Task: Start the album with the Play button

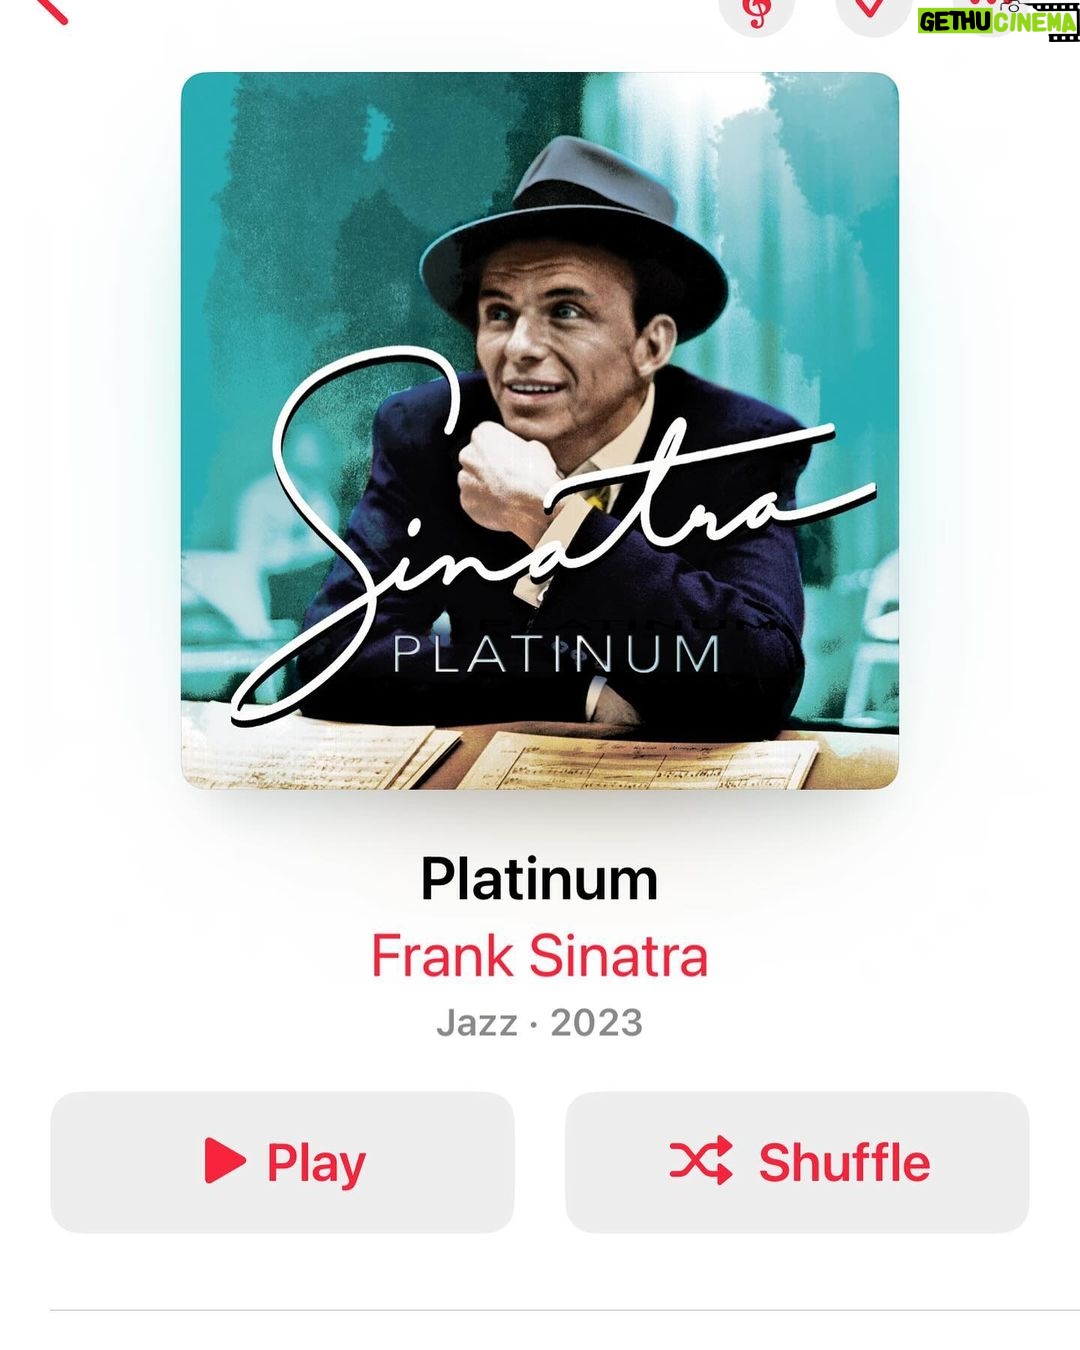Action: point(282,1161)
